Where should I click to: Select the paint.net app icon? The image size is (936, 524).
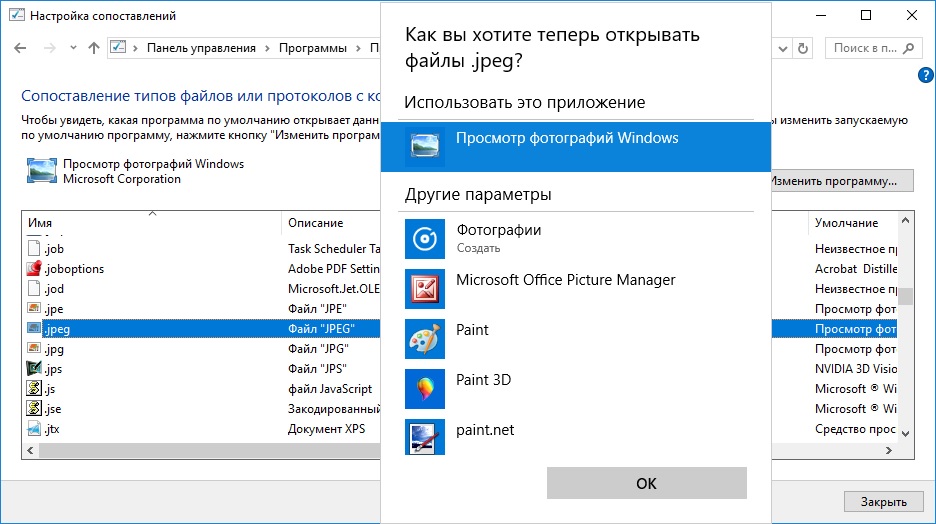point(424,437)
